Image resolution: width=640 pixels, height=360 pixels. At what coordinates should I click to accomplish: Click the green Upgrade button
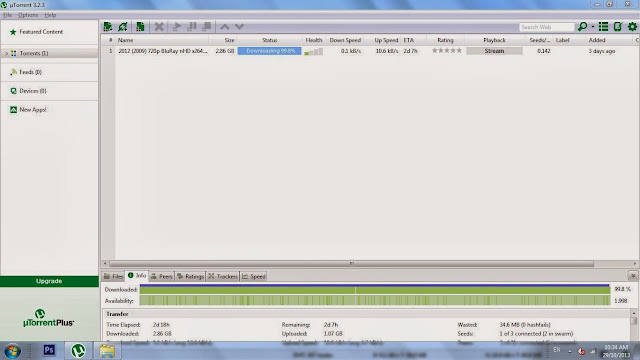point(49,281)
